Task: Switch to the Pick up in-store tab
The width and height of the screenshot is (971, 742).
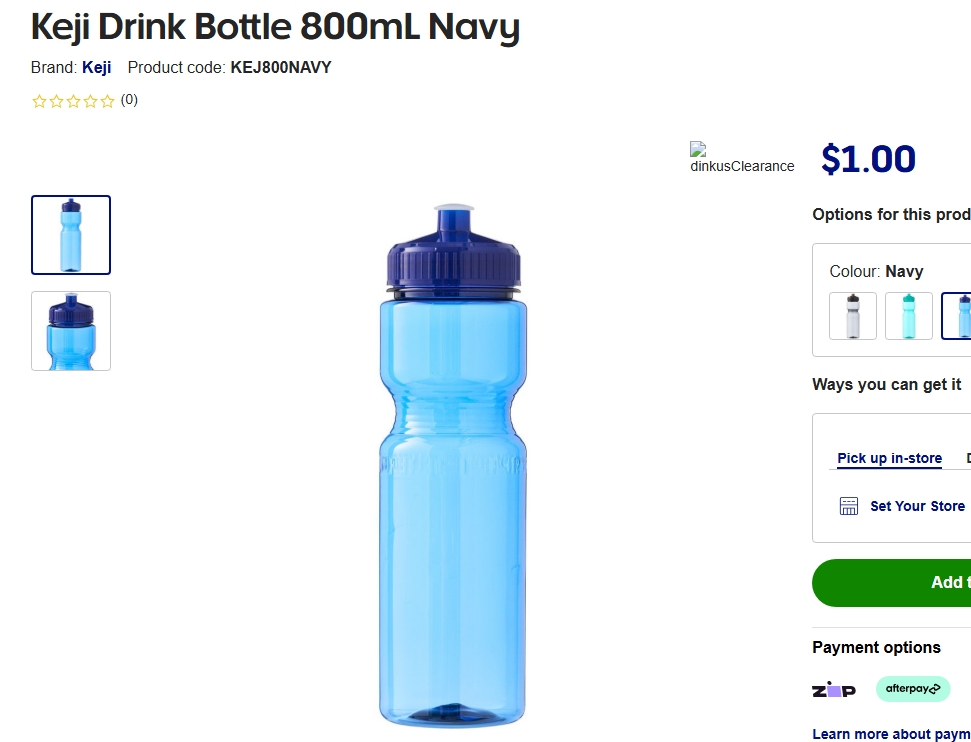Action: 889,458
